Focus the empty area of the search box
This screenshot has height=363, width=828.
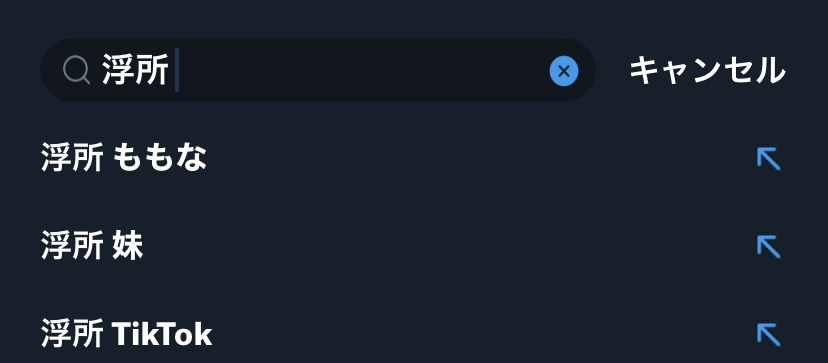pos(362,70)
